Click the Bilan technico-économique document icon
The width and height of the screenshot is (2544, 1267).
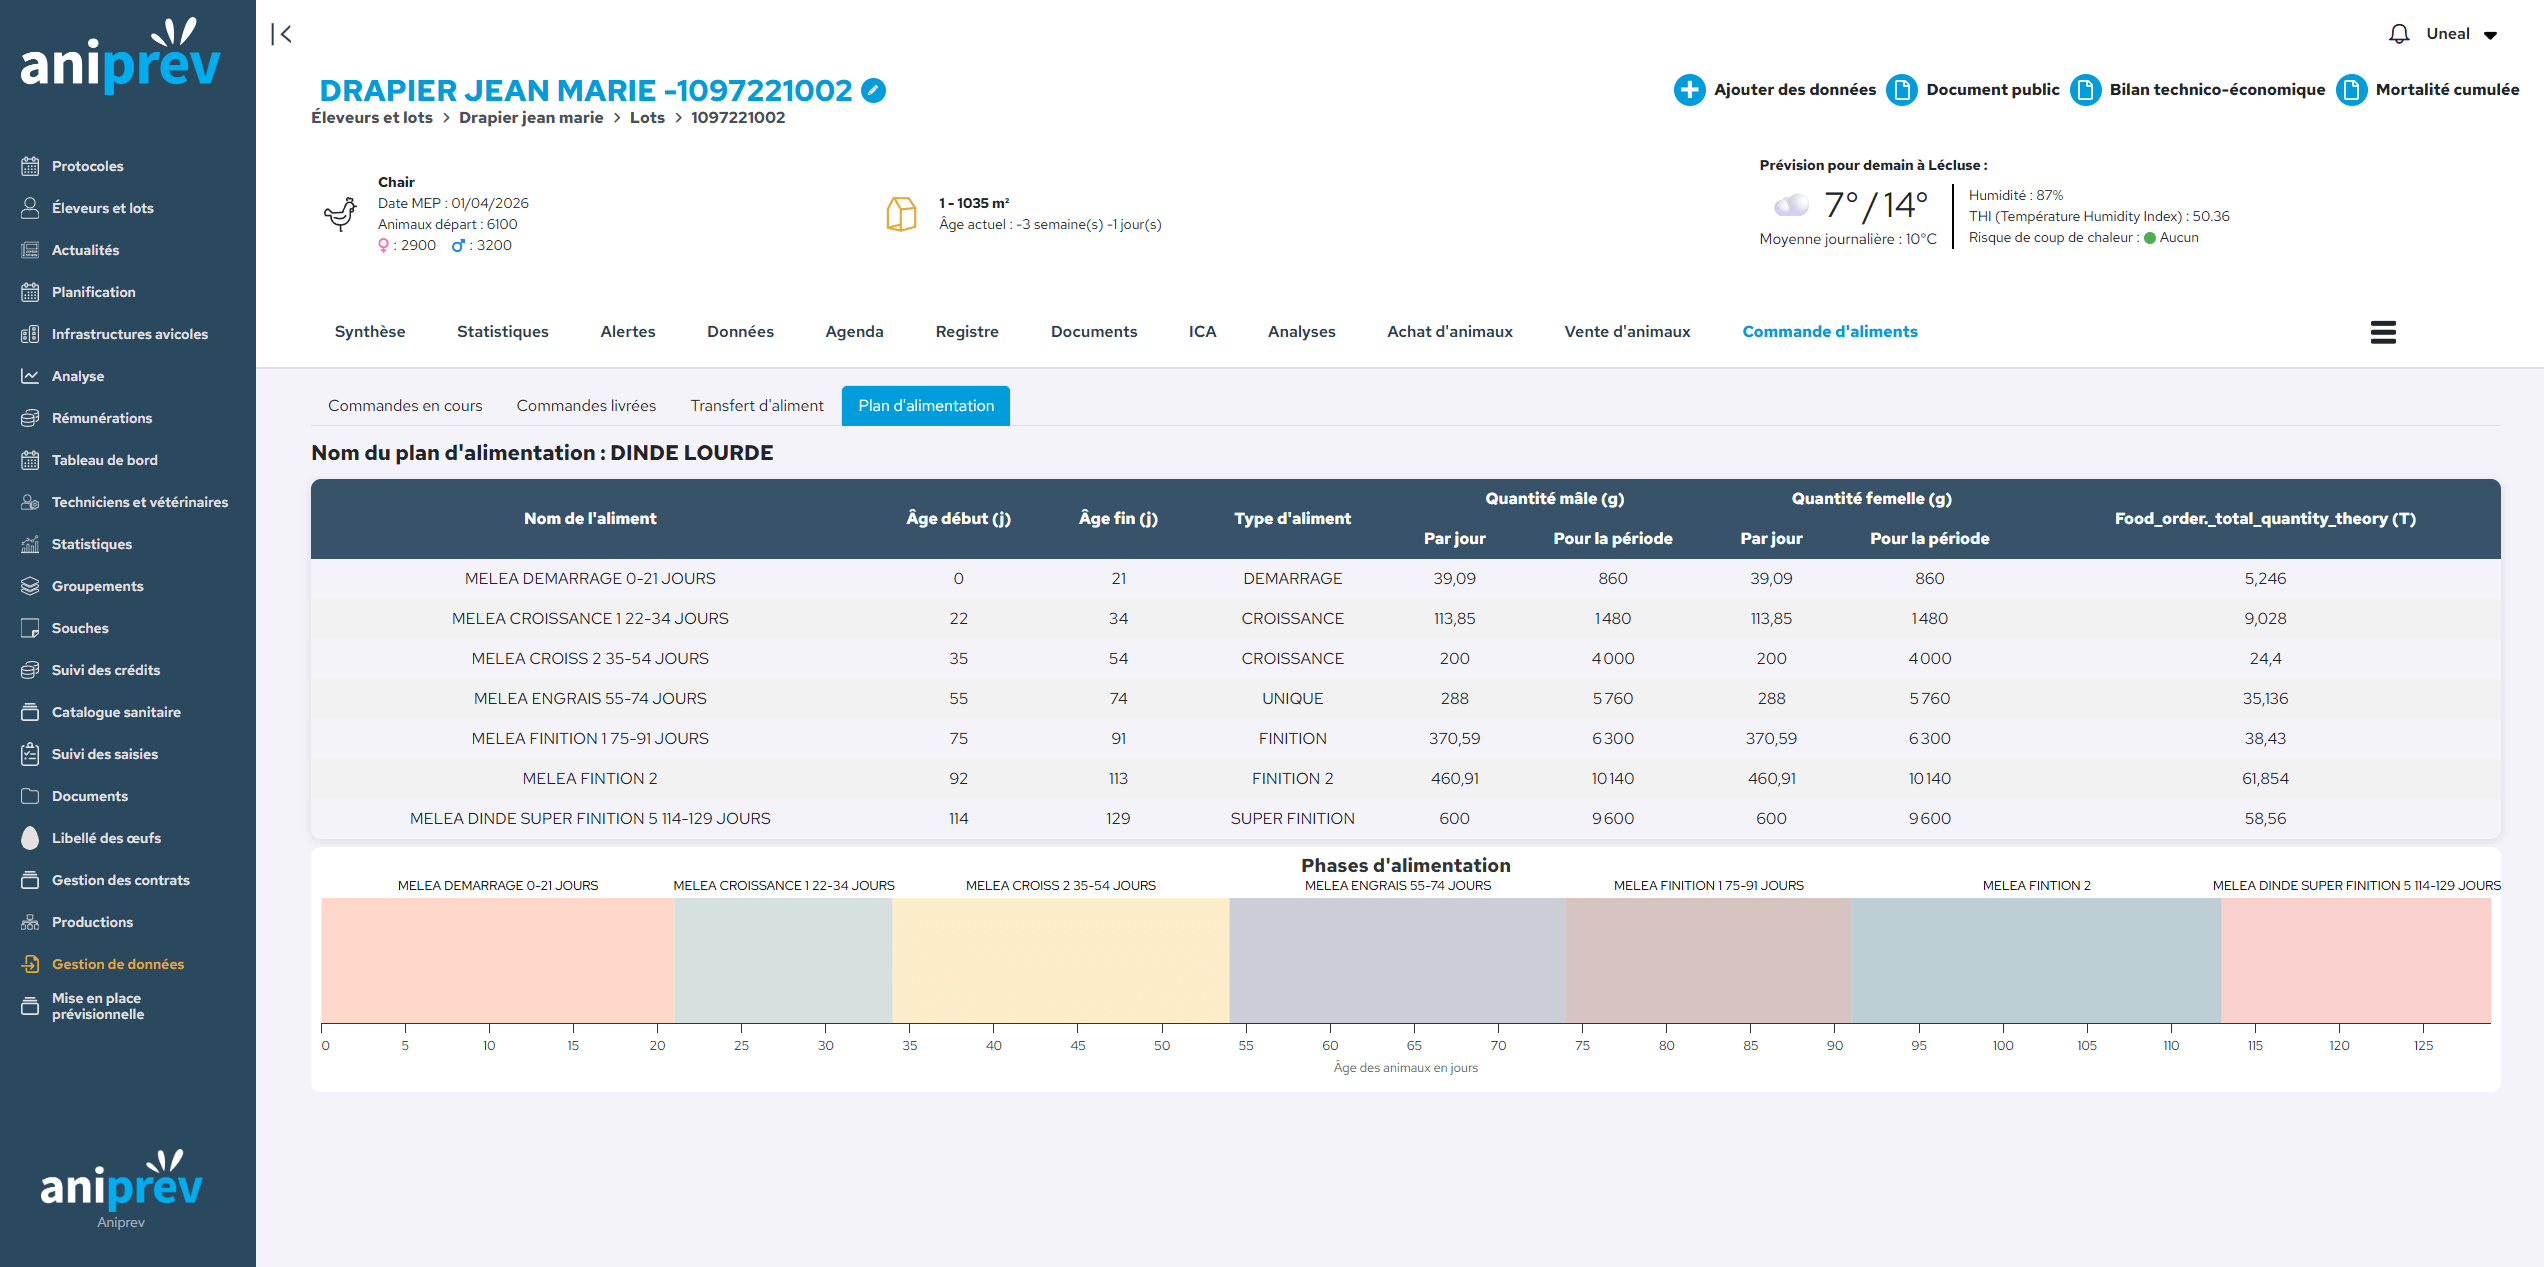tap(2085, 90)
